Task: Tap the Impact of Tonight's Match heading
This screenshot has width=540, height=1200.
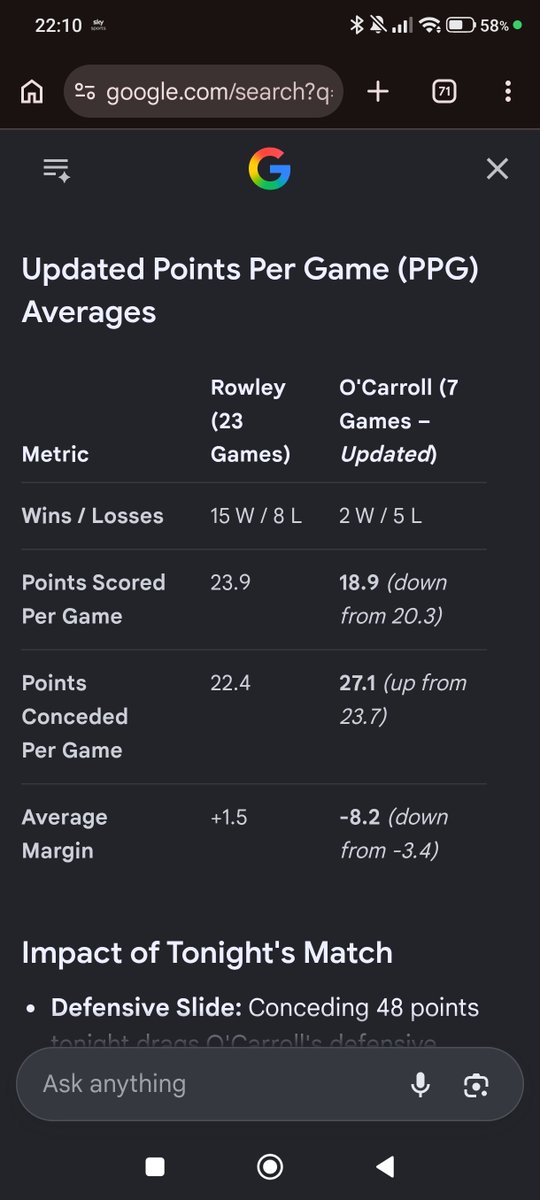Action: [x=207, y=952]
